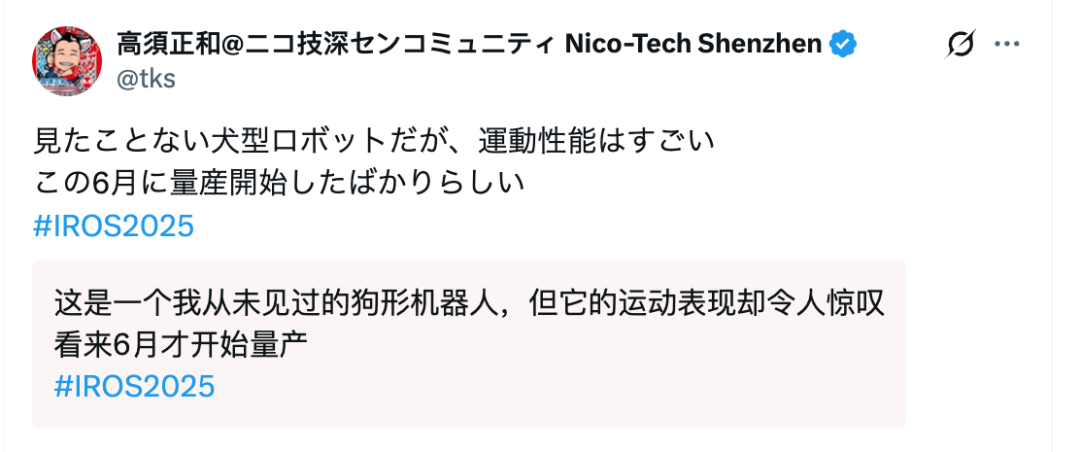This screenshot has width=1080, height=452.
Task: Click the Japanese line starting 見たことない
Action: coord(375,141)
